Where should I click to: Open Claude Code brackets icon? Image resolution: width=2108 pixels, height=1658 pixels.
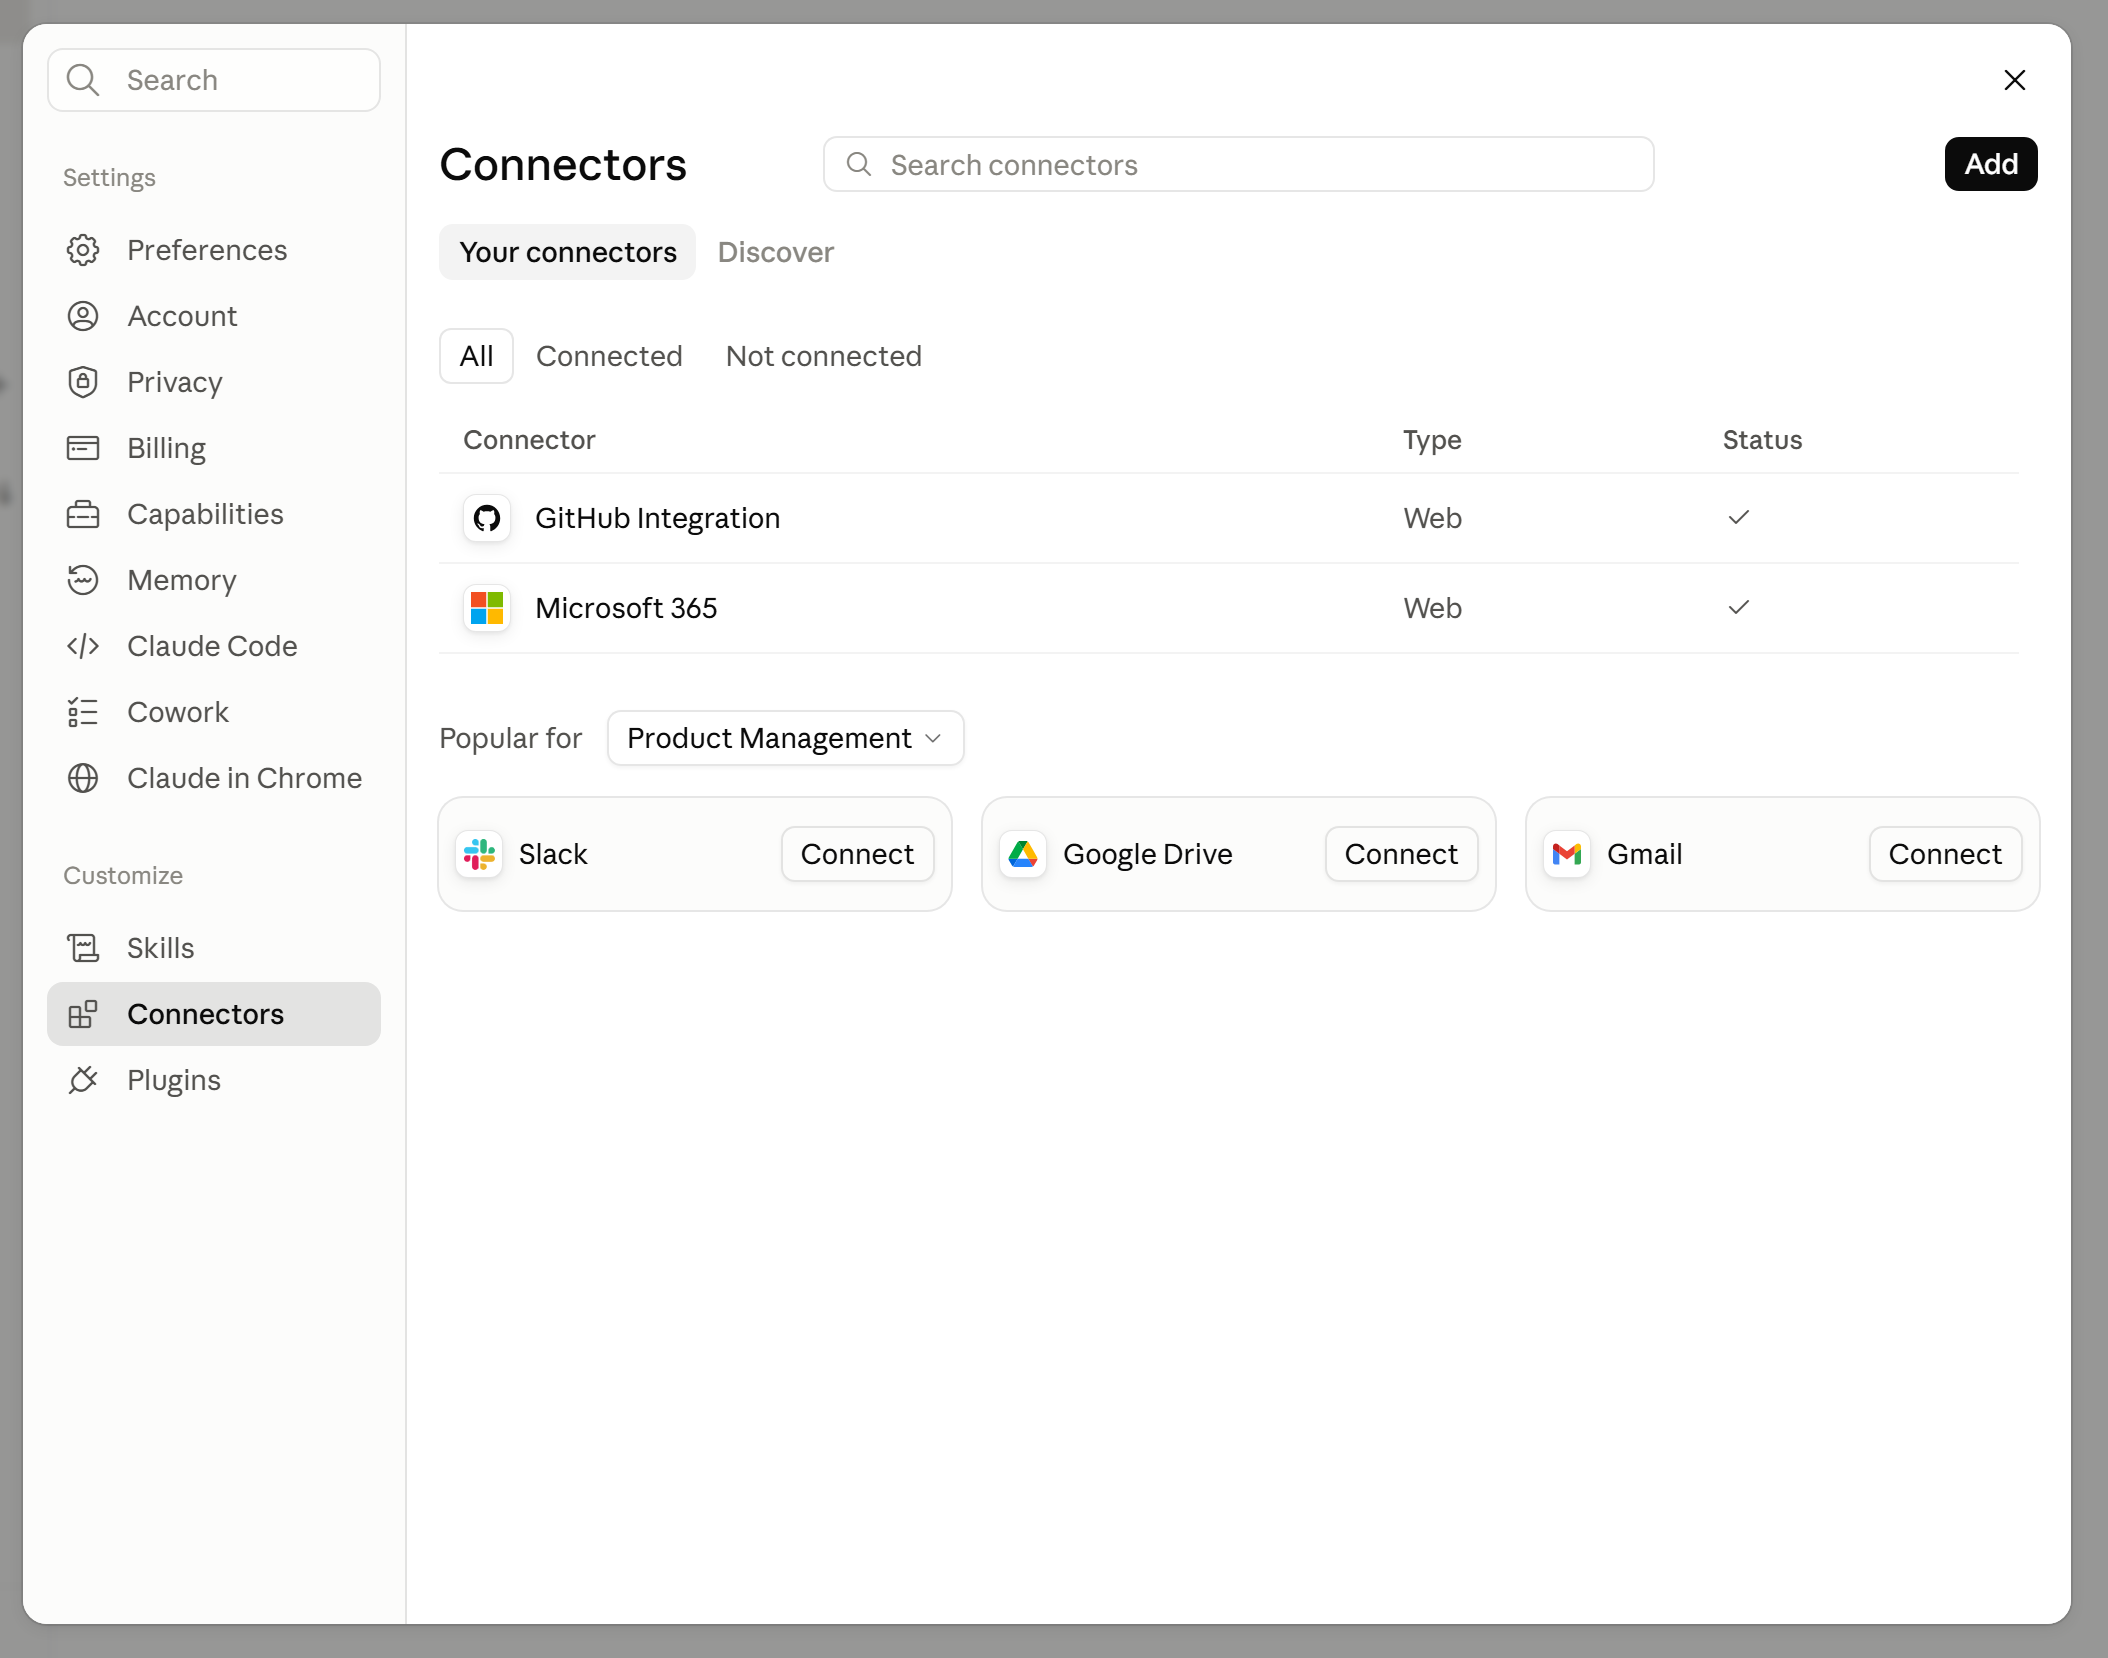[83, 646]
